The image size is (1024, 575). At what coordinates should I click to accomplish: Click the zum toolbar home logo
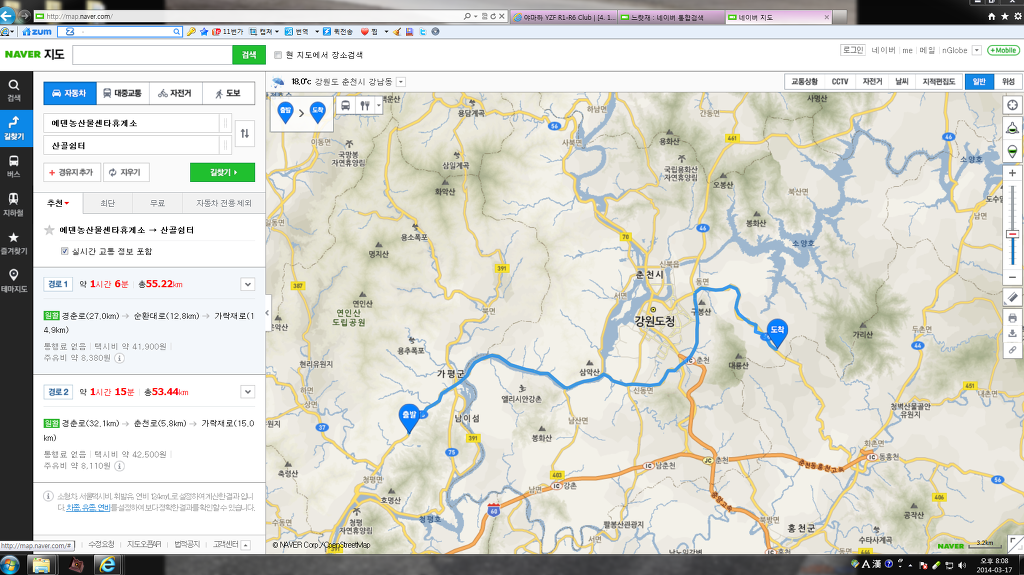point(37,31)
